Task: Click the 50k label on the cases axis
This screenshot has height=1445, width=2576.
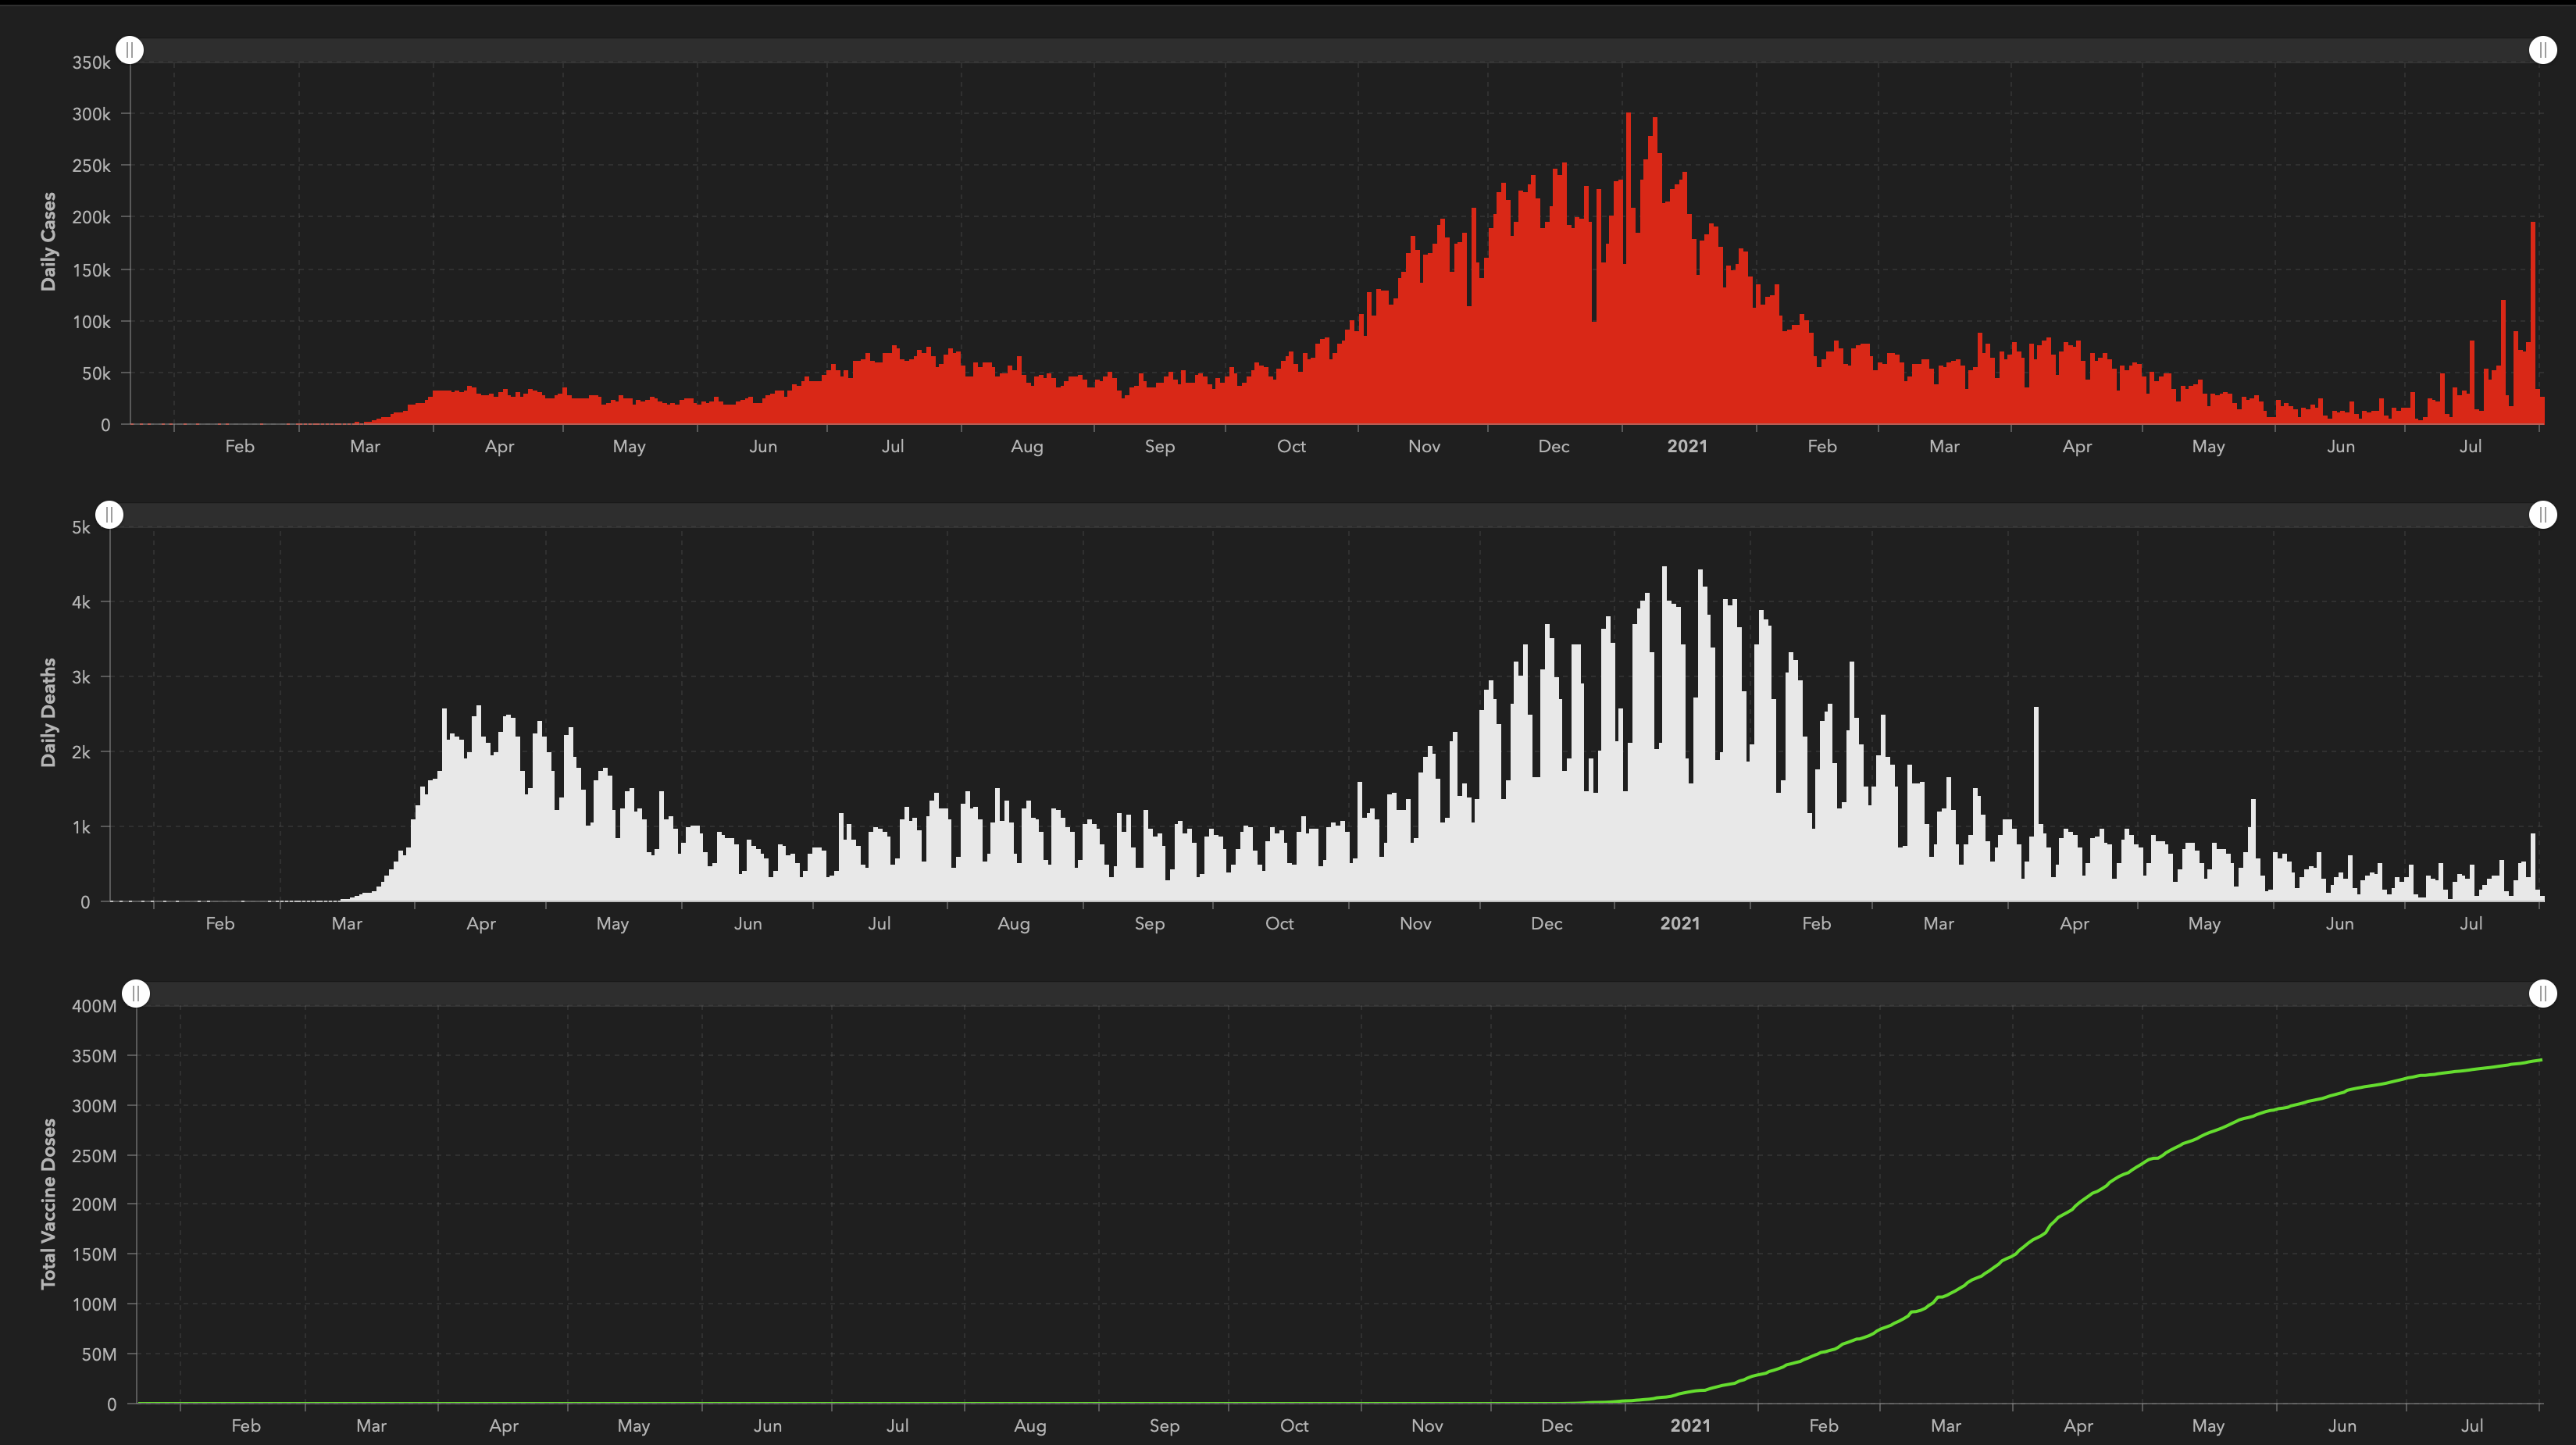Action: pos(96,373)
